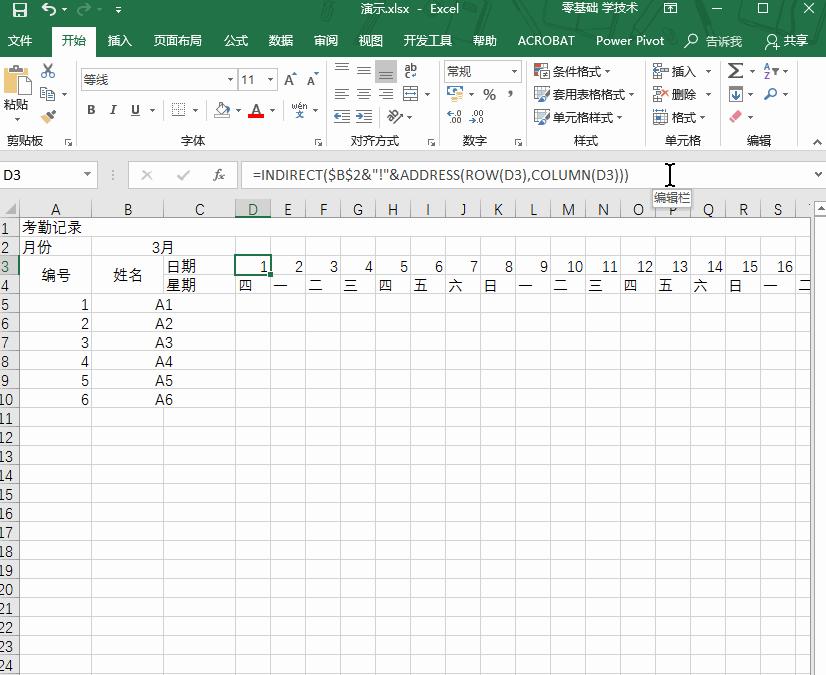Toggle Bold formatting
The image size is (826, 675).
tap(91, 110)
